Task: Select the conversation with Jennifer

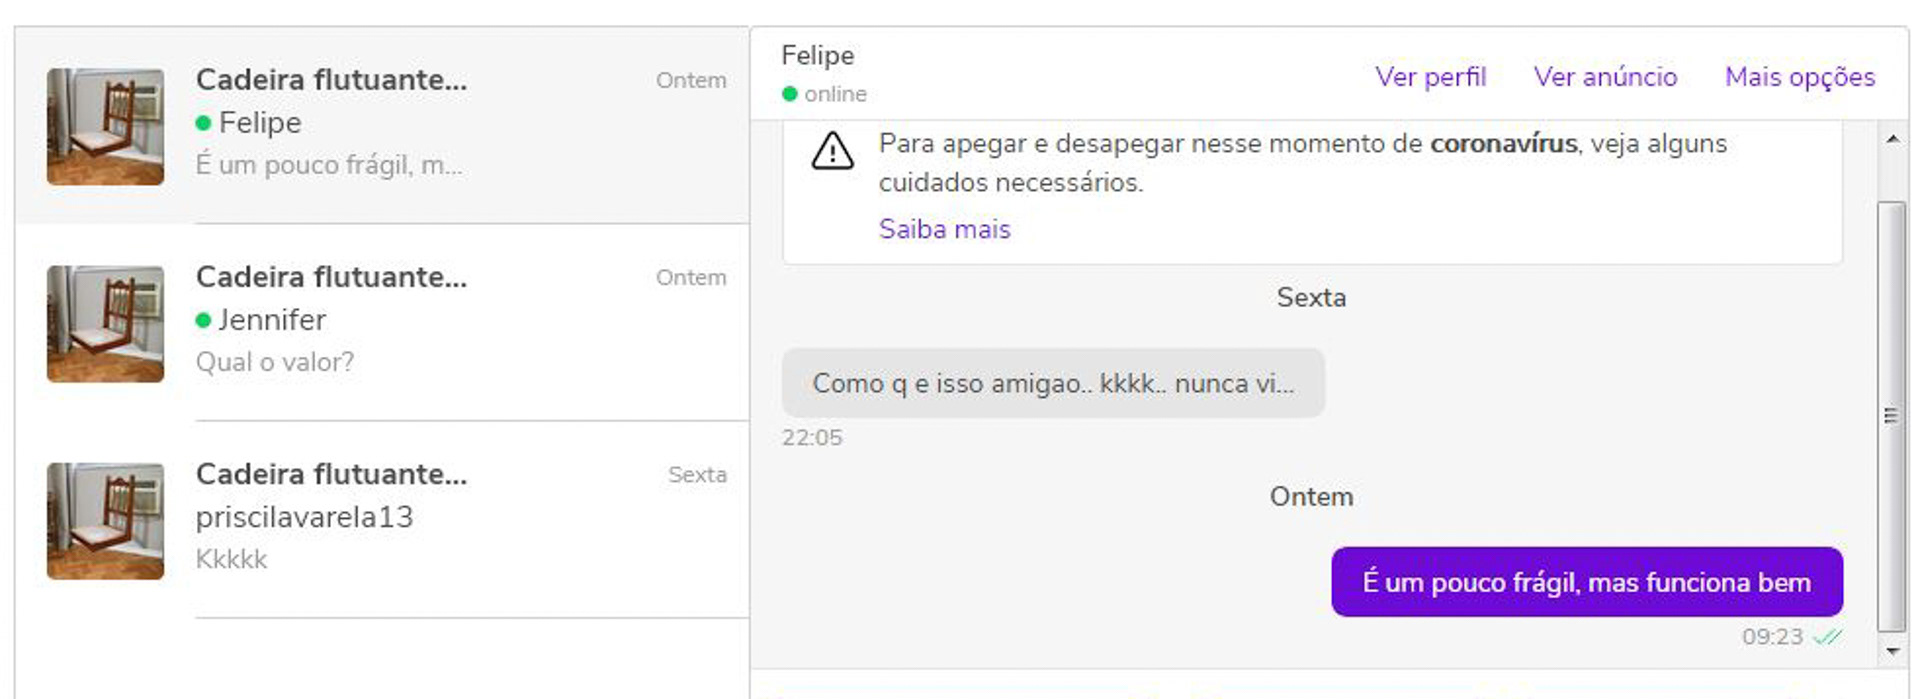Action: point(400,320)
